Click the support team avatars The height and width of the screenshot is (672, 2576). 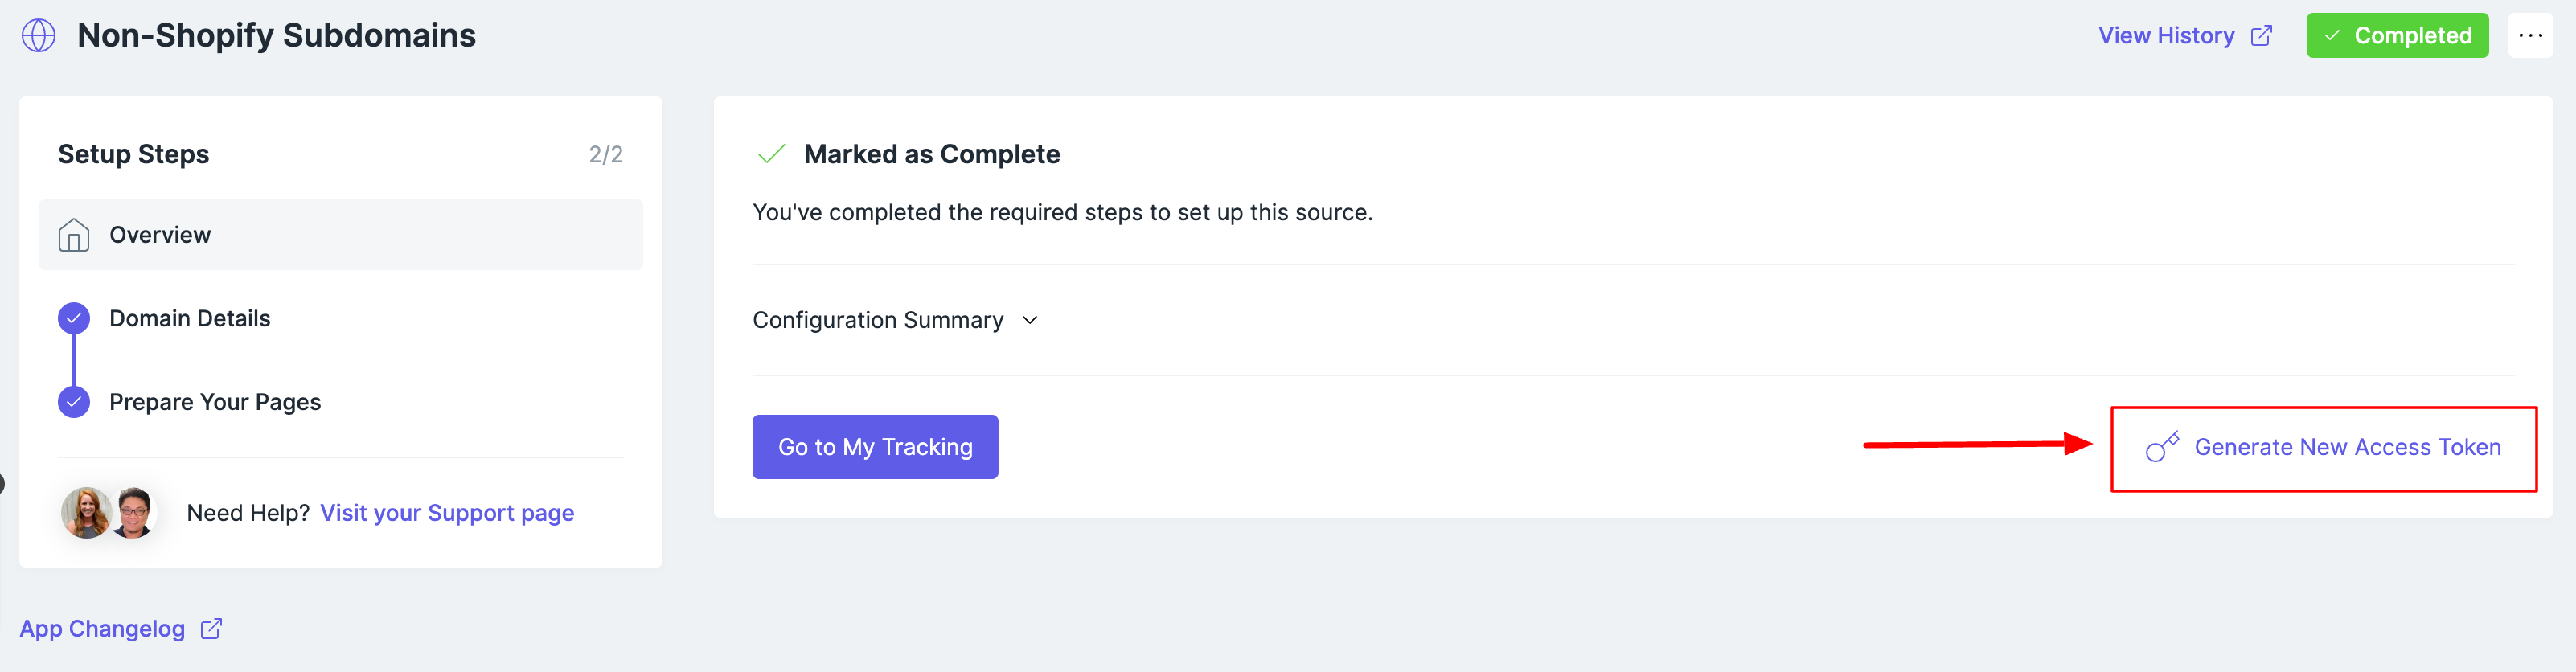pyautogui.click(x=109, y=513)
